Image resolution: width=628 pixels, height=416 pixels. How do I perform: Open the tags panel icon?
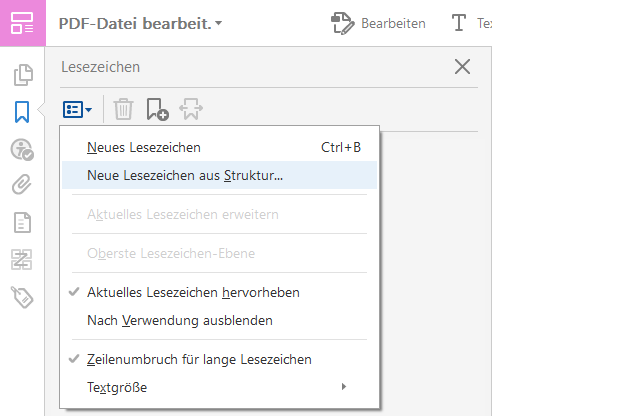(21, 295)
